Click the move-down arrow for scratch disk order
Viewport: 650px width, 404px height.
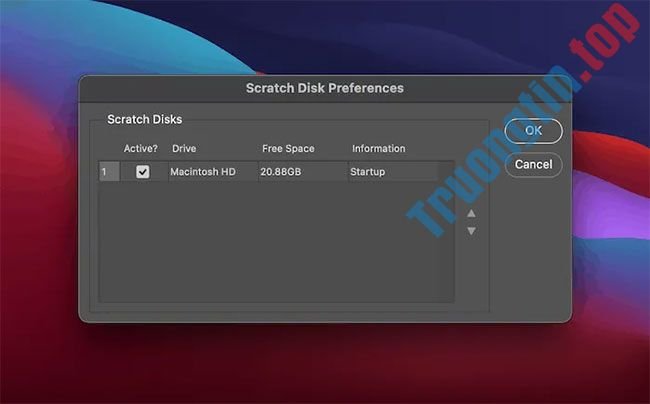click(x=471, y=231)
